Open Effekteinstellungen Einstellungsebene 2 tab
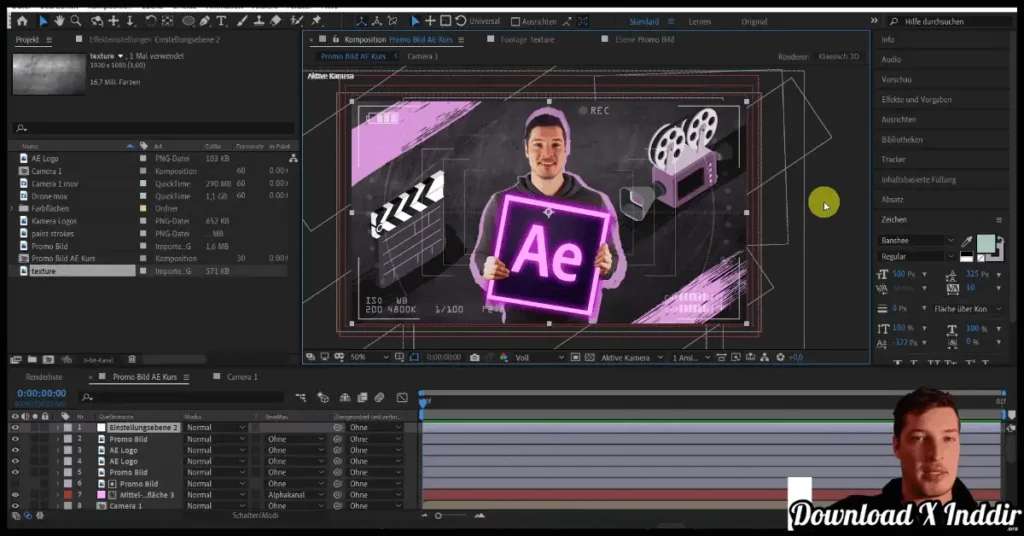Viewport: 1024px width, 536px height. pyautogui.click(x=154, y=39)
